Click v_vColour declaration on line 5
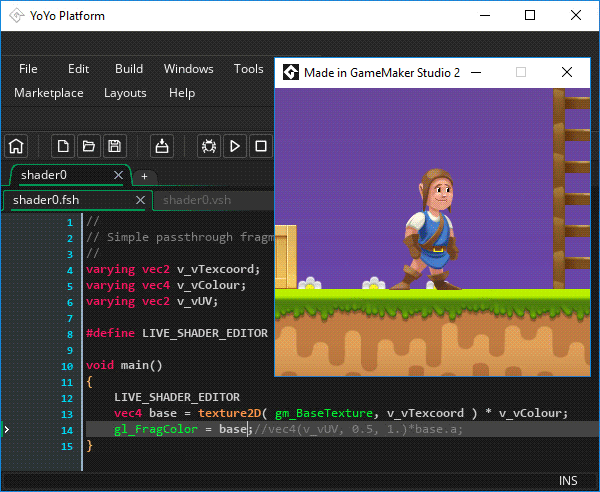The height and width of the screenshot is (492, 600). click(211, 285)
